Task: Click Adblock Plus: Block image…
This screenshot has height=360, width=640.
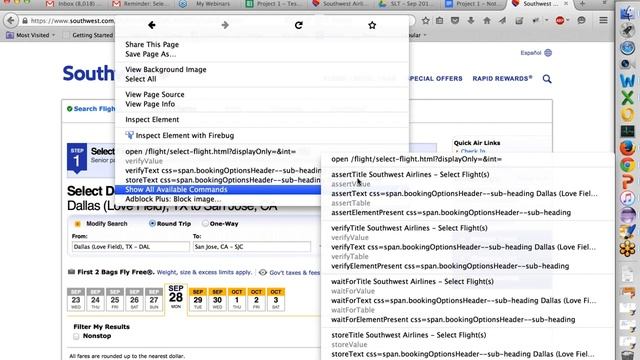Action: (173, 199)
